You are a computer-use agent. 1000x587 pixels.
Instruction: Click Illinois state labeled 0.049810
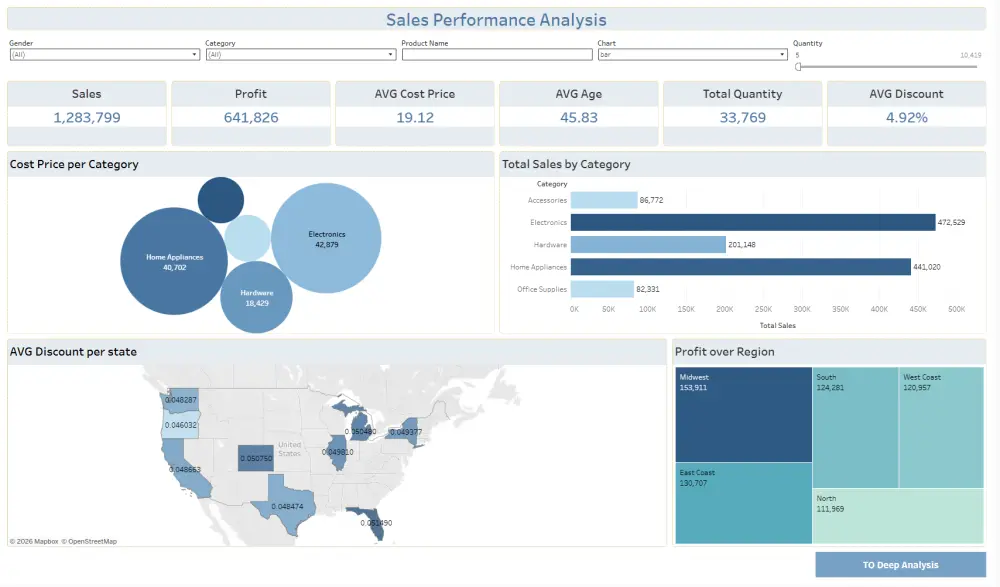(x=337, y=452)
